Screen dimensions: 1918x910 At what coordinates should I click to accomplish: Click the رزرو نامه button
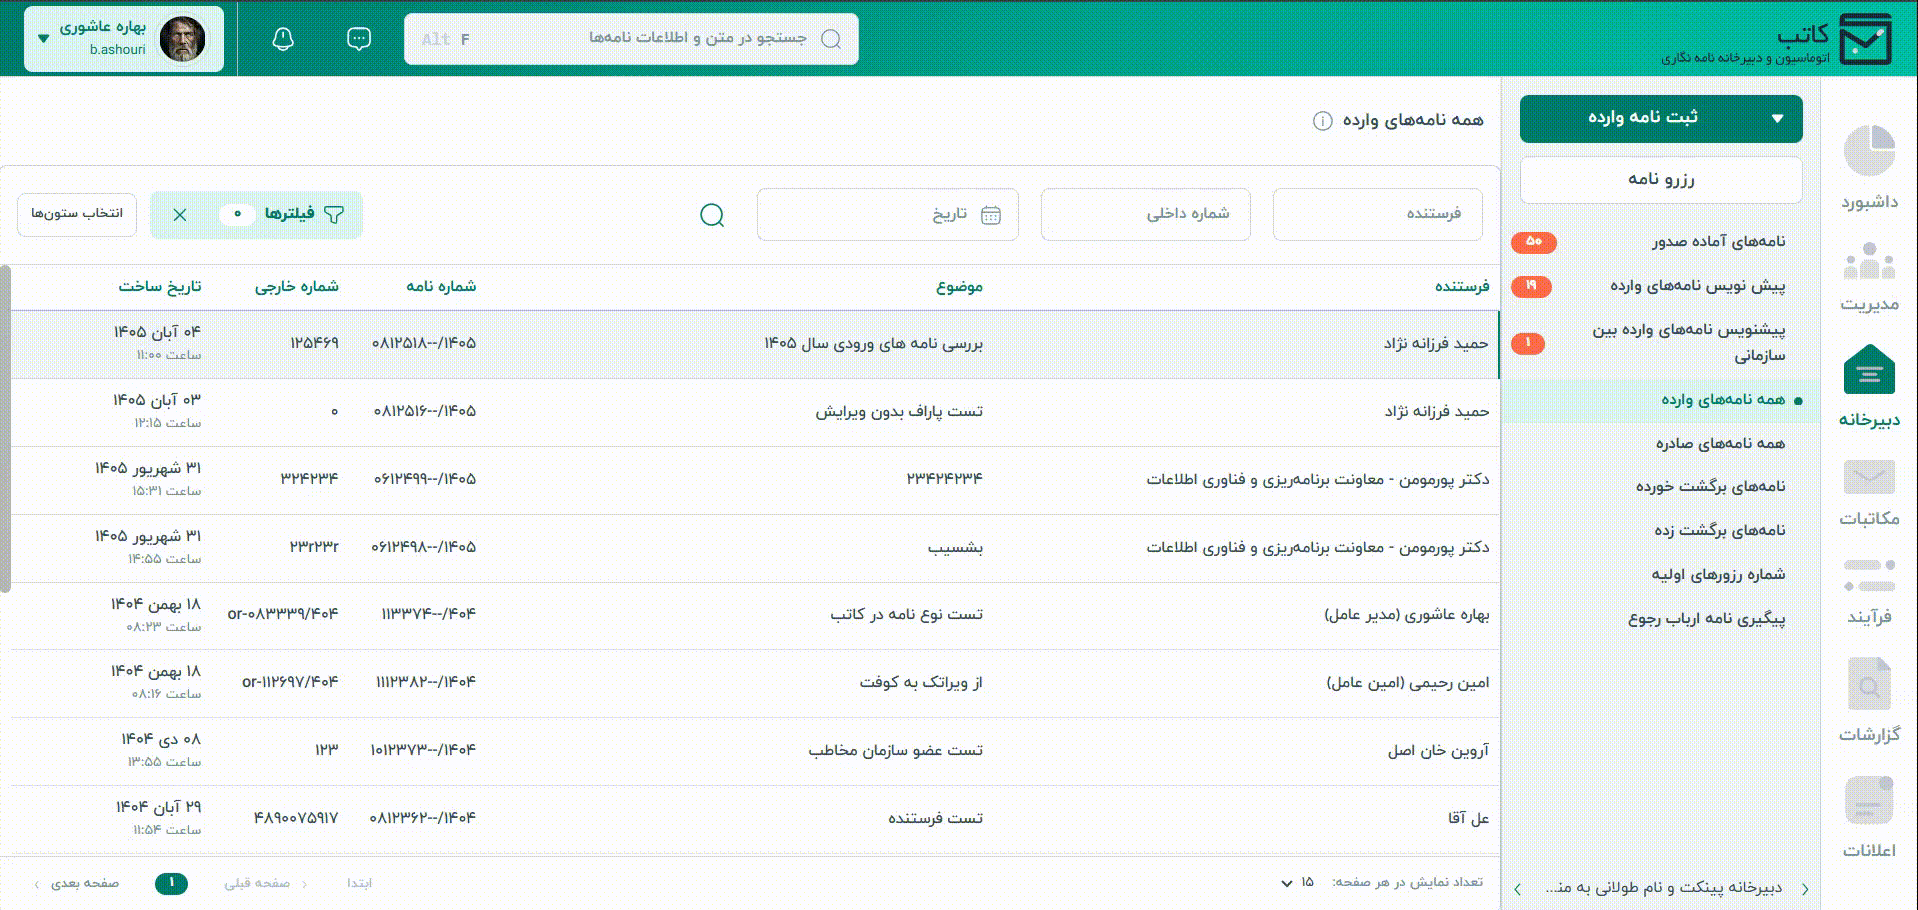point(1661,179)
